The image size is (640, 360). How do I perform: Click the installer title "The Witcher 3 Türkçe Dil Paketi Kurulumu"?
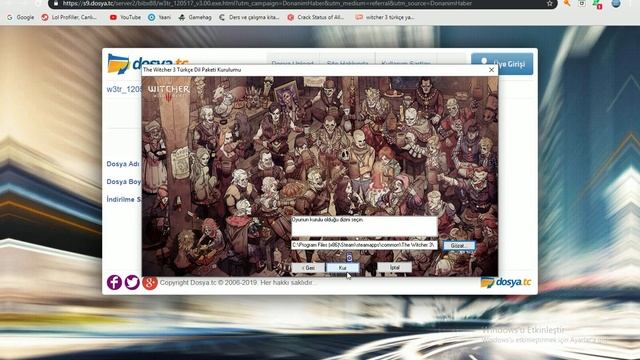tap(192, 70)
